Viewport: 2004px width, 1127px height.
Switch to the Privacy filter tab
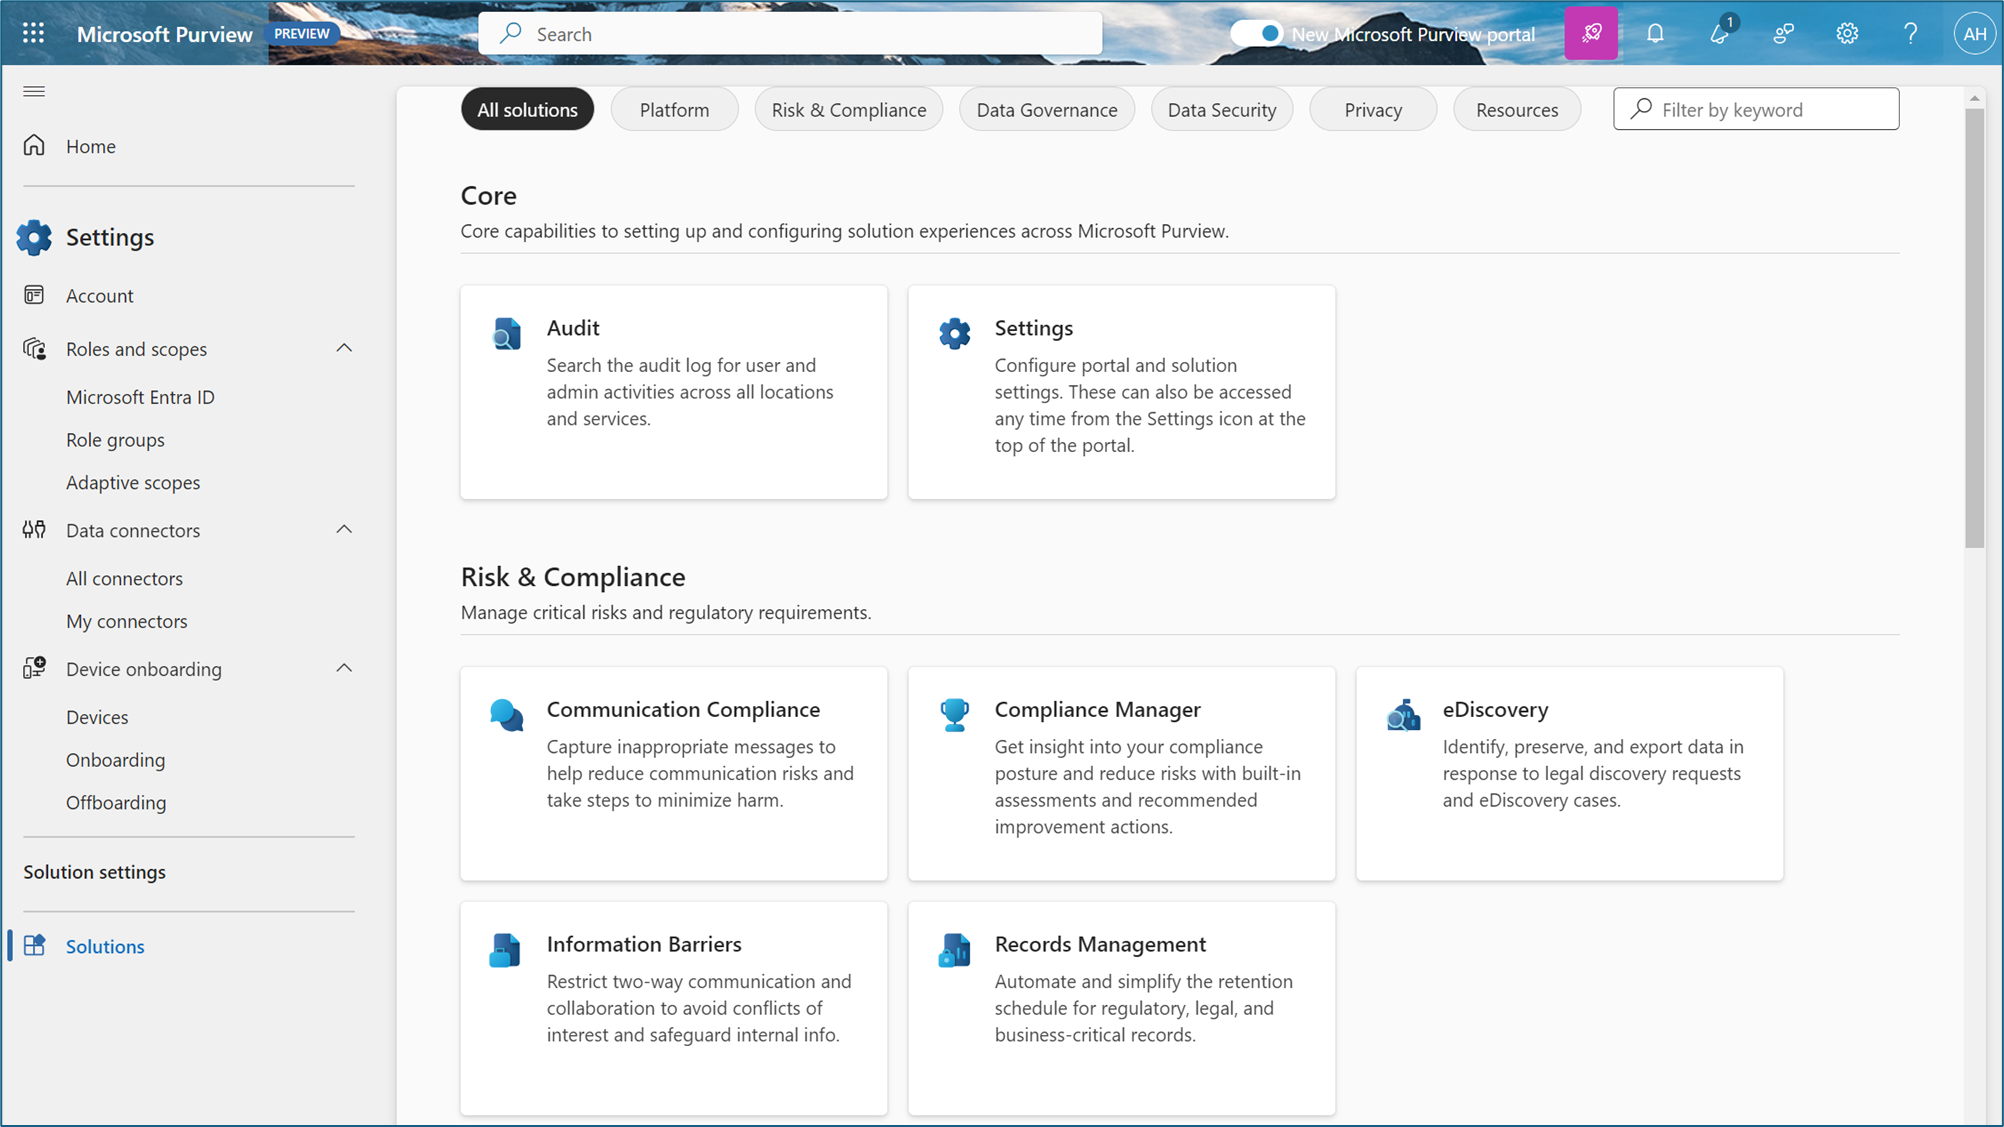1372,109
